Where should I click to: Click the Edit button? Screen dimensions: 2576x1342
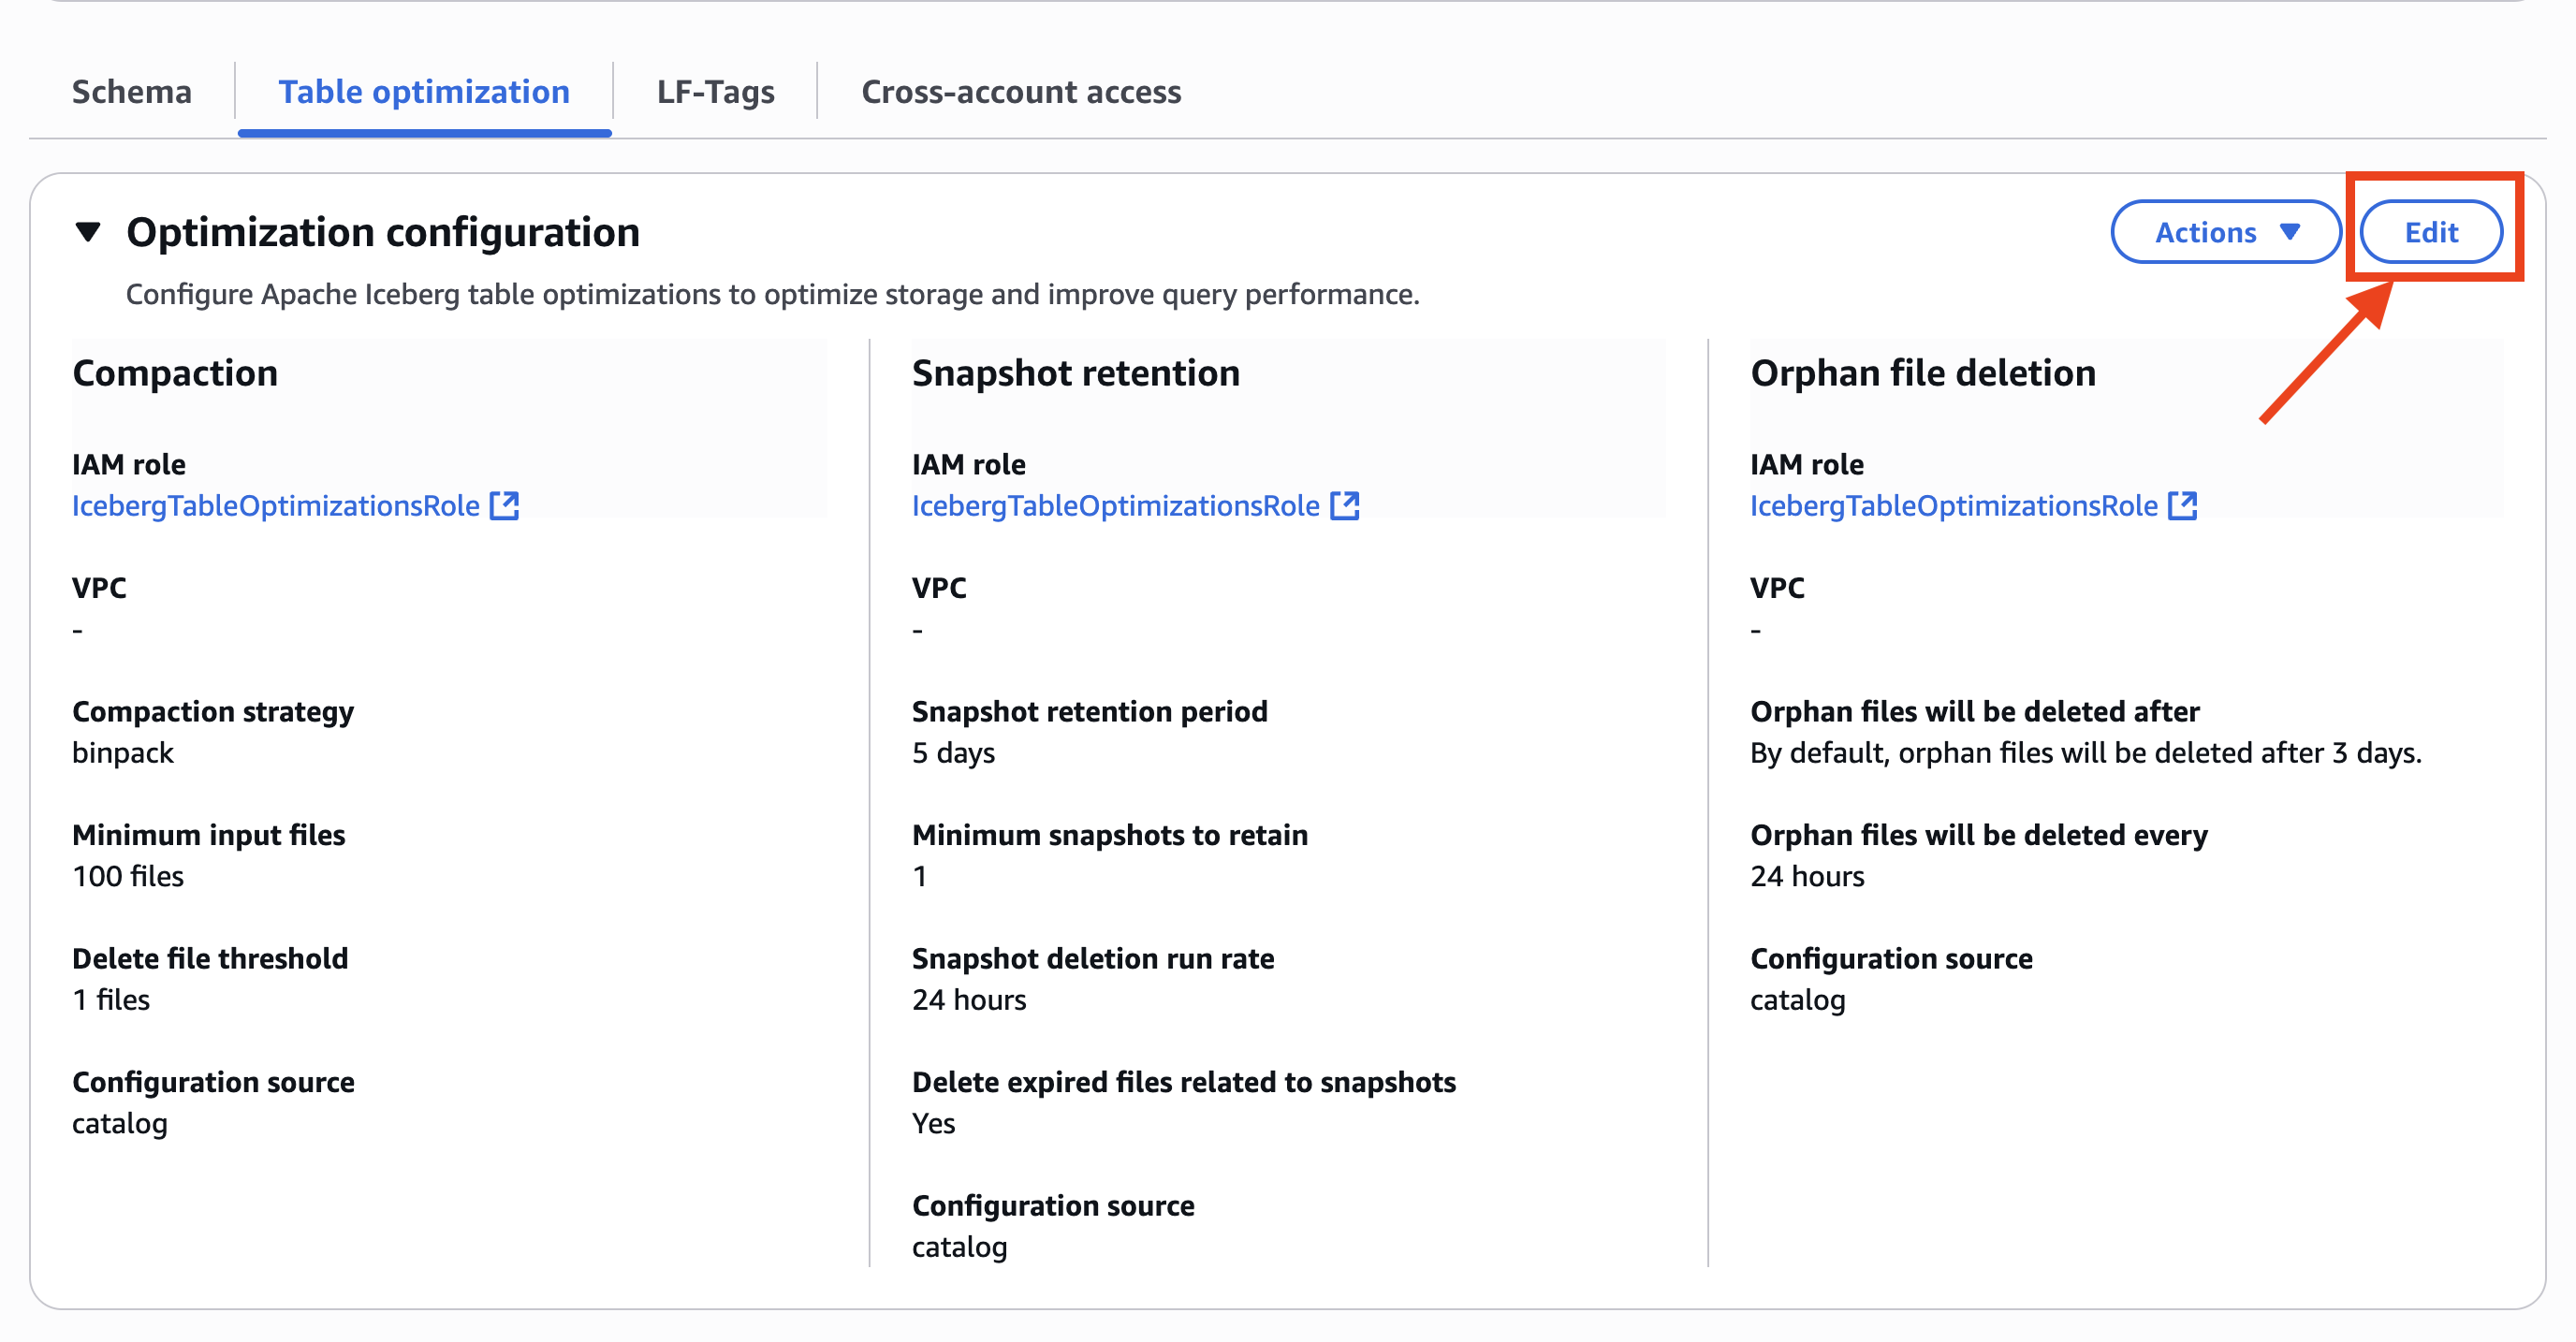click(x=2430, y=232)
